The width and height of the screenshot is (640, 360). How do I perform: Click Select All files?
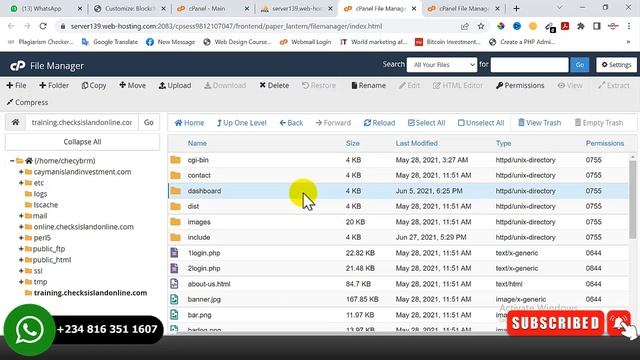pyautogui.click(x=426, y=123)
